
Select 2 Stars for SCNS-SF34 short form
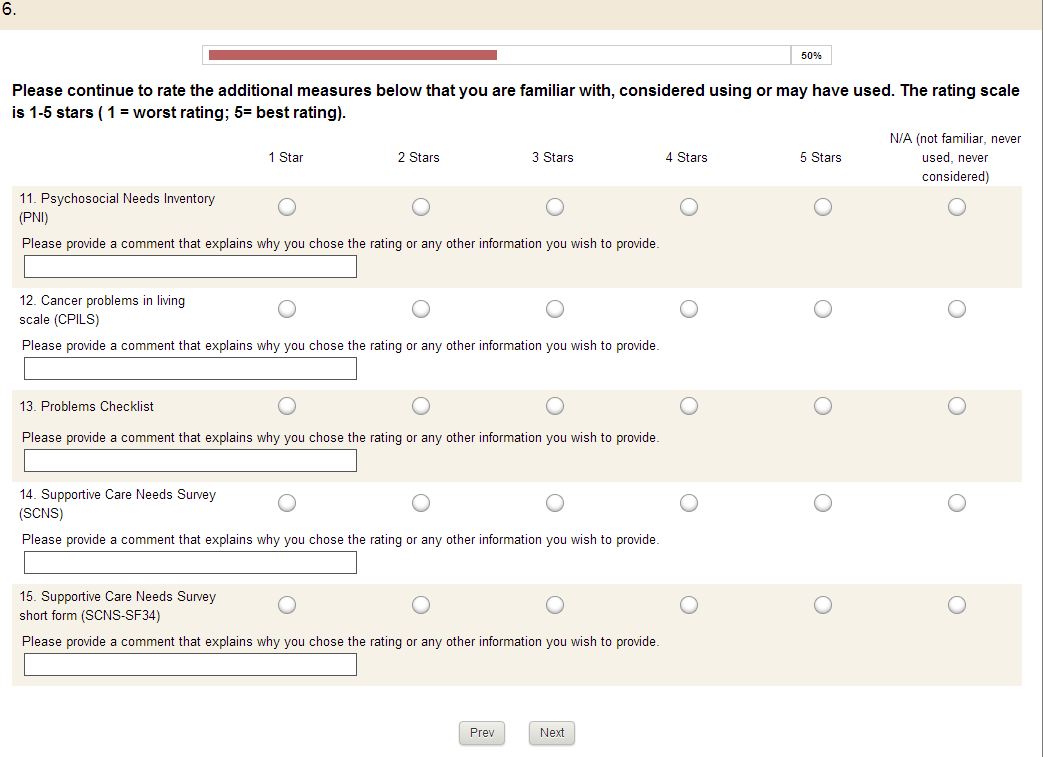(x=421, y=605)
